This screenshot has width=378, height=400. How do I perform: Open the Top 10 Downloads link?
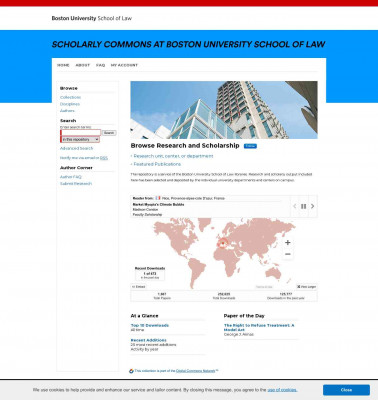click(x=150, y=325)
